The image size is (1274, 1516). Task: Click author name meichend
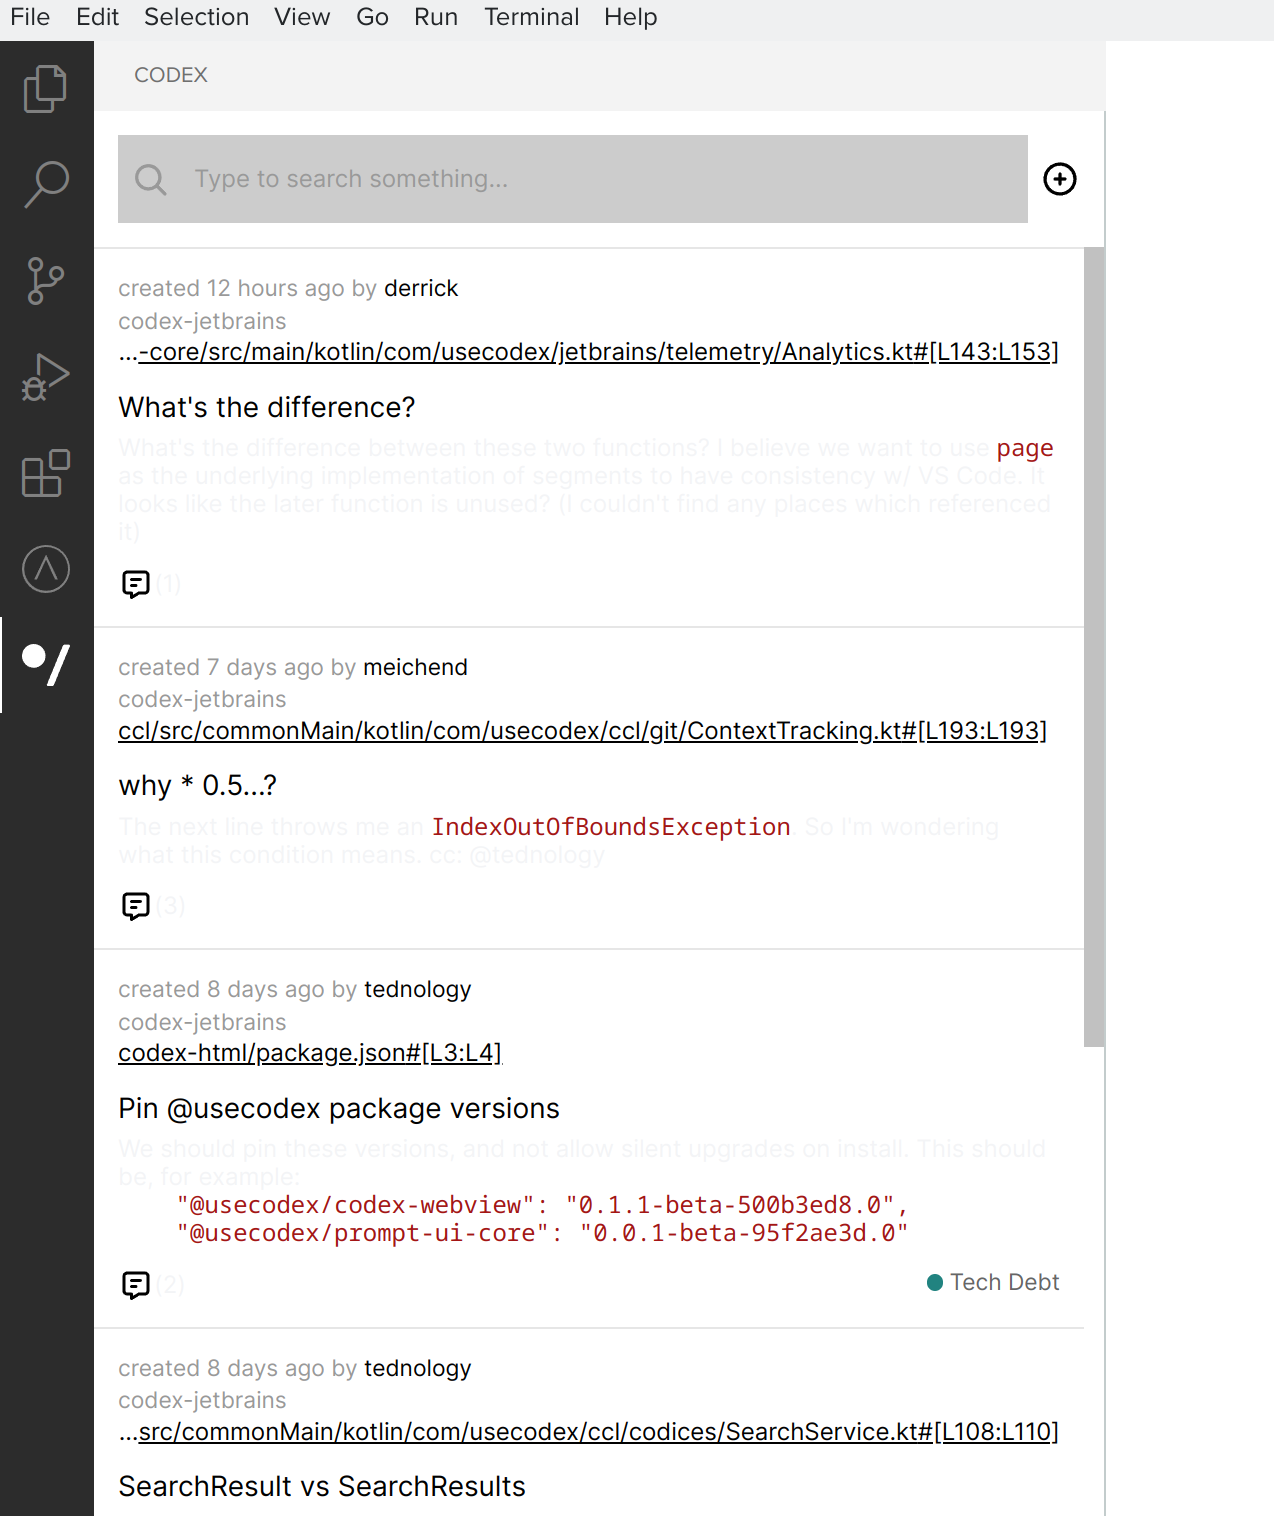(x=415, y=667)
